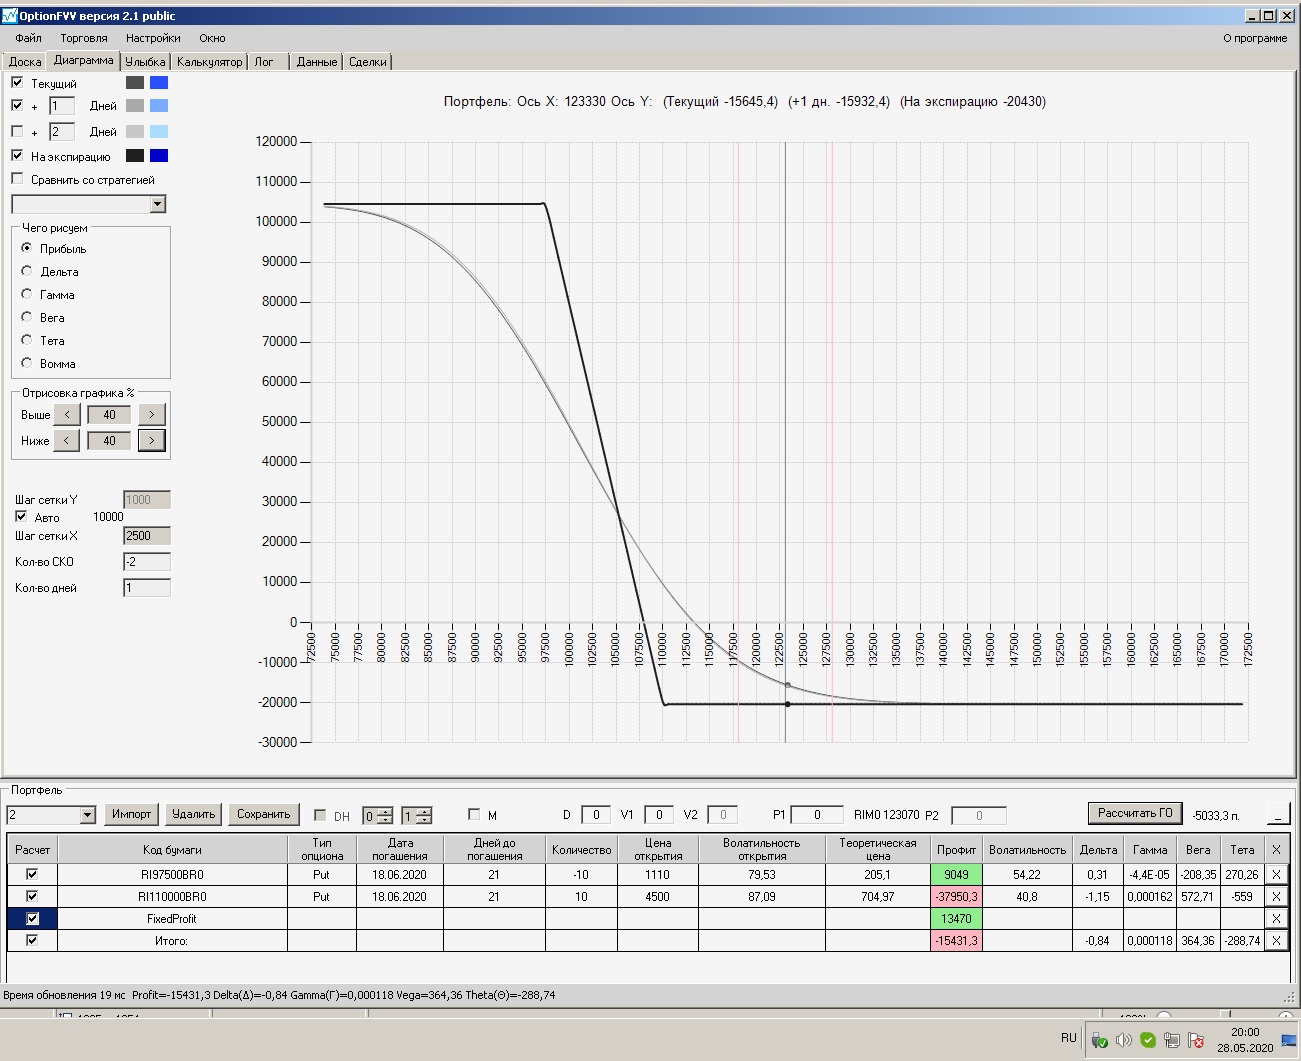This screenshot has height=1061, width=1301.
Task: Open the Файл menu
Action: click(x=29, y=38)
